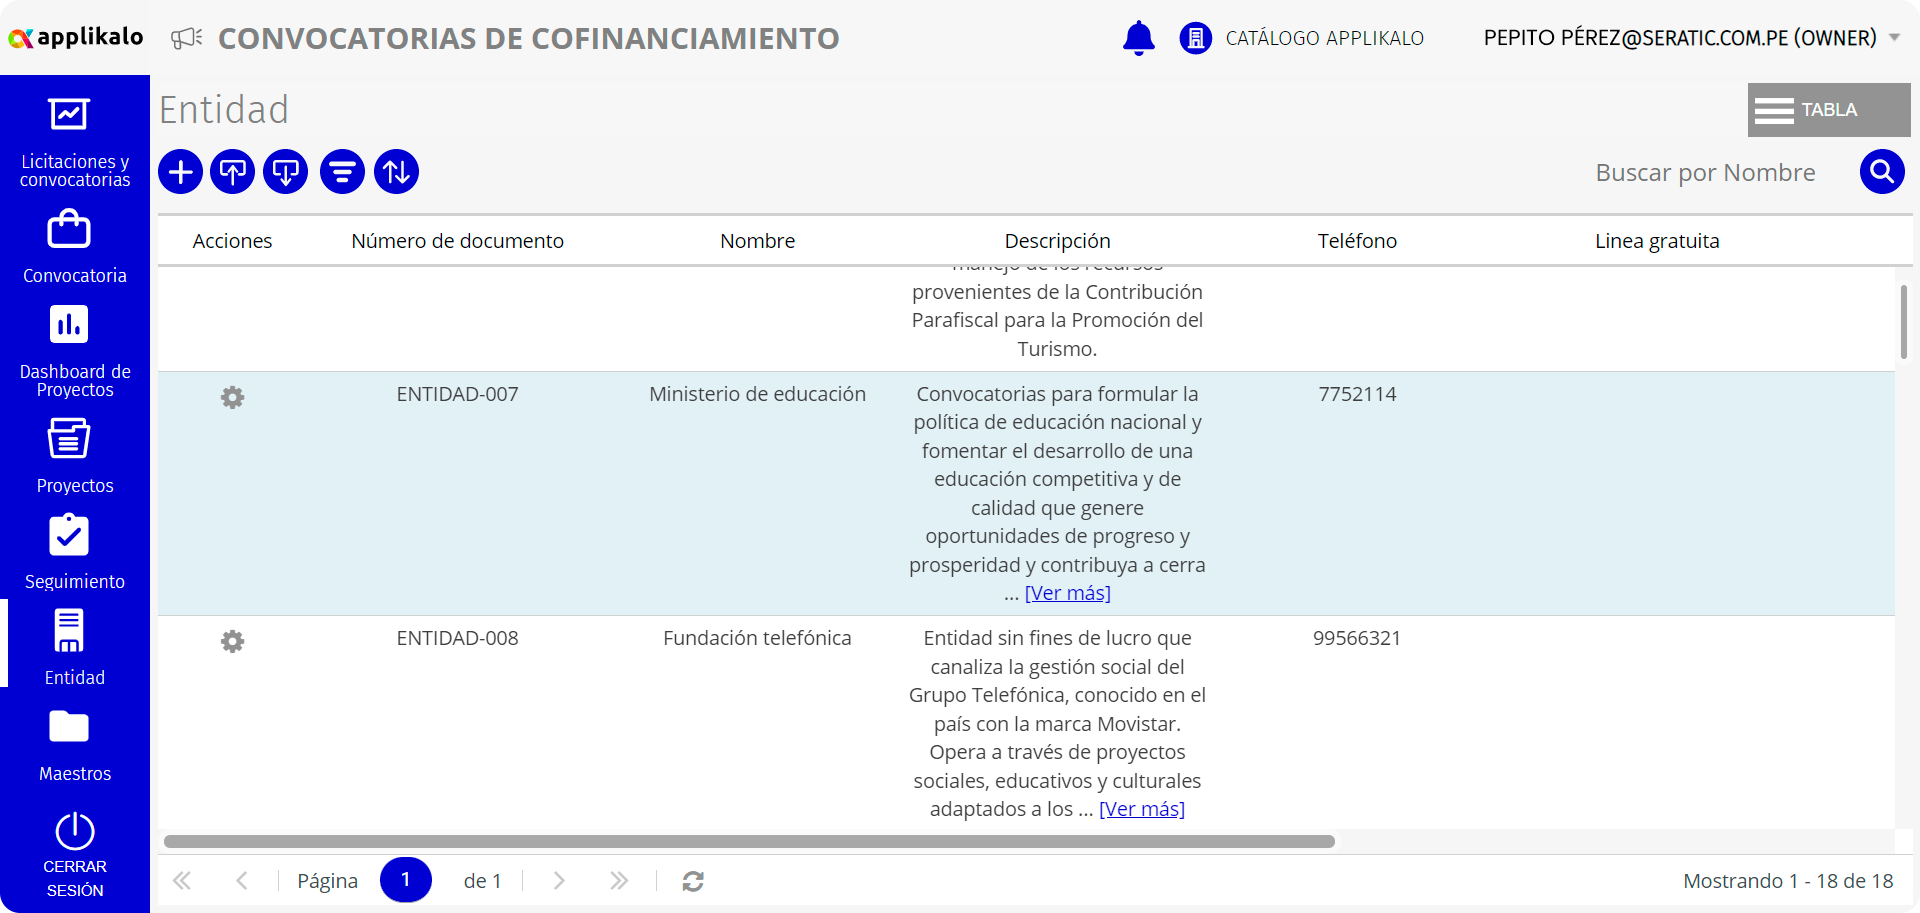The width and height of the screenshot is (1920, 913).
Task: Sort by Acciones column header
Action: (232, 241)
